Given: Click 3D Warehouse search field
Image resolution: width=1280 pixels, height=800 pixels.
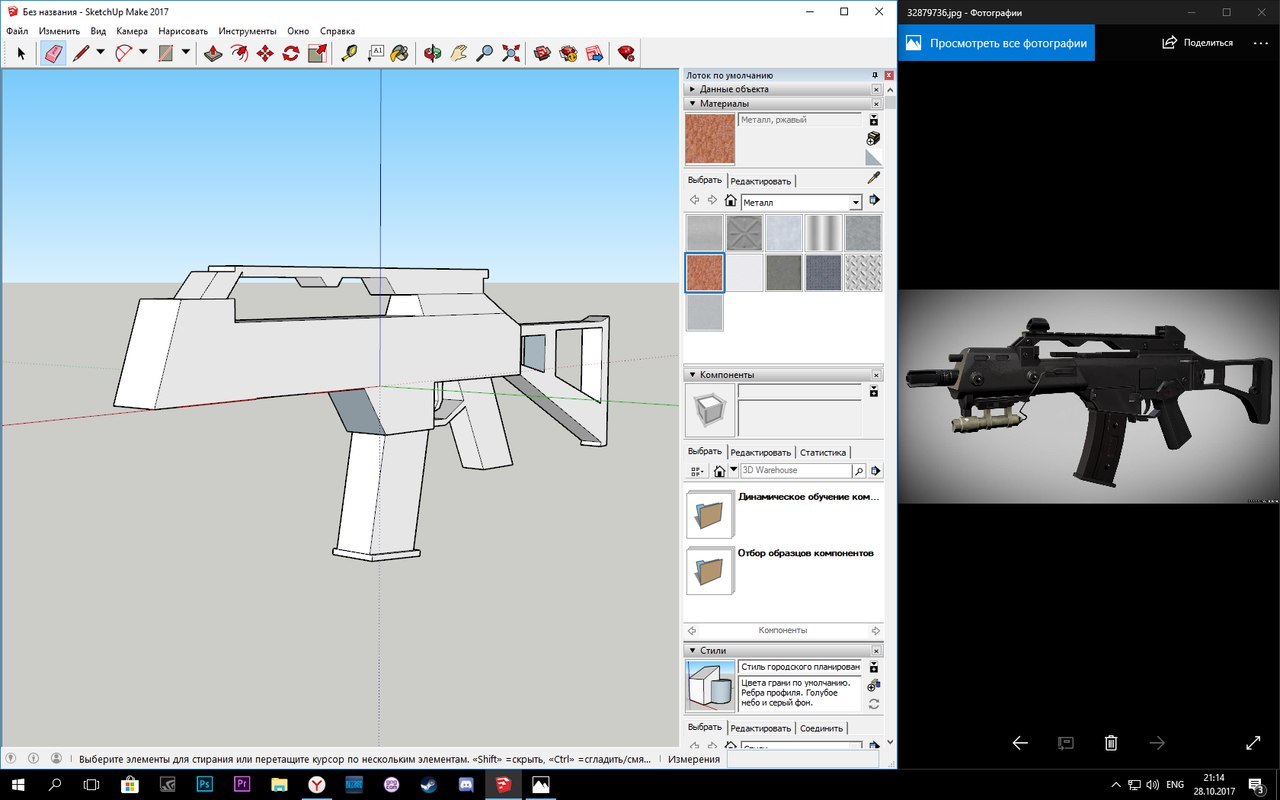Looking at the screenshot, I should point(796,470).
